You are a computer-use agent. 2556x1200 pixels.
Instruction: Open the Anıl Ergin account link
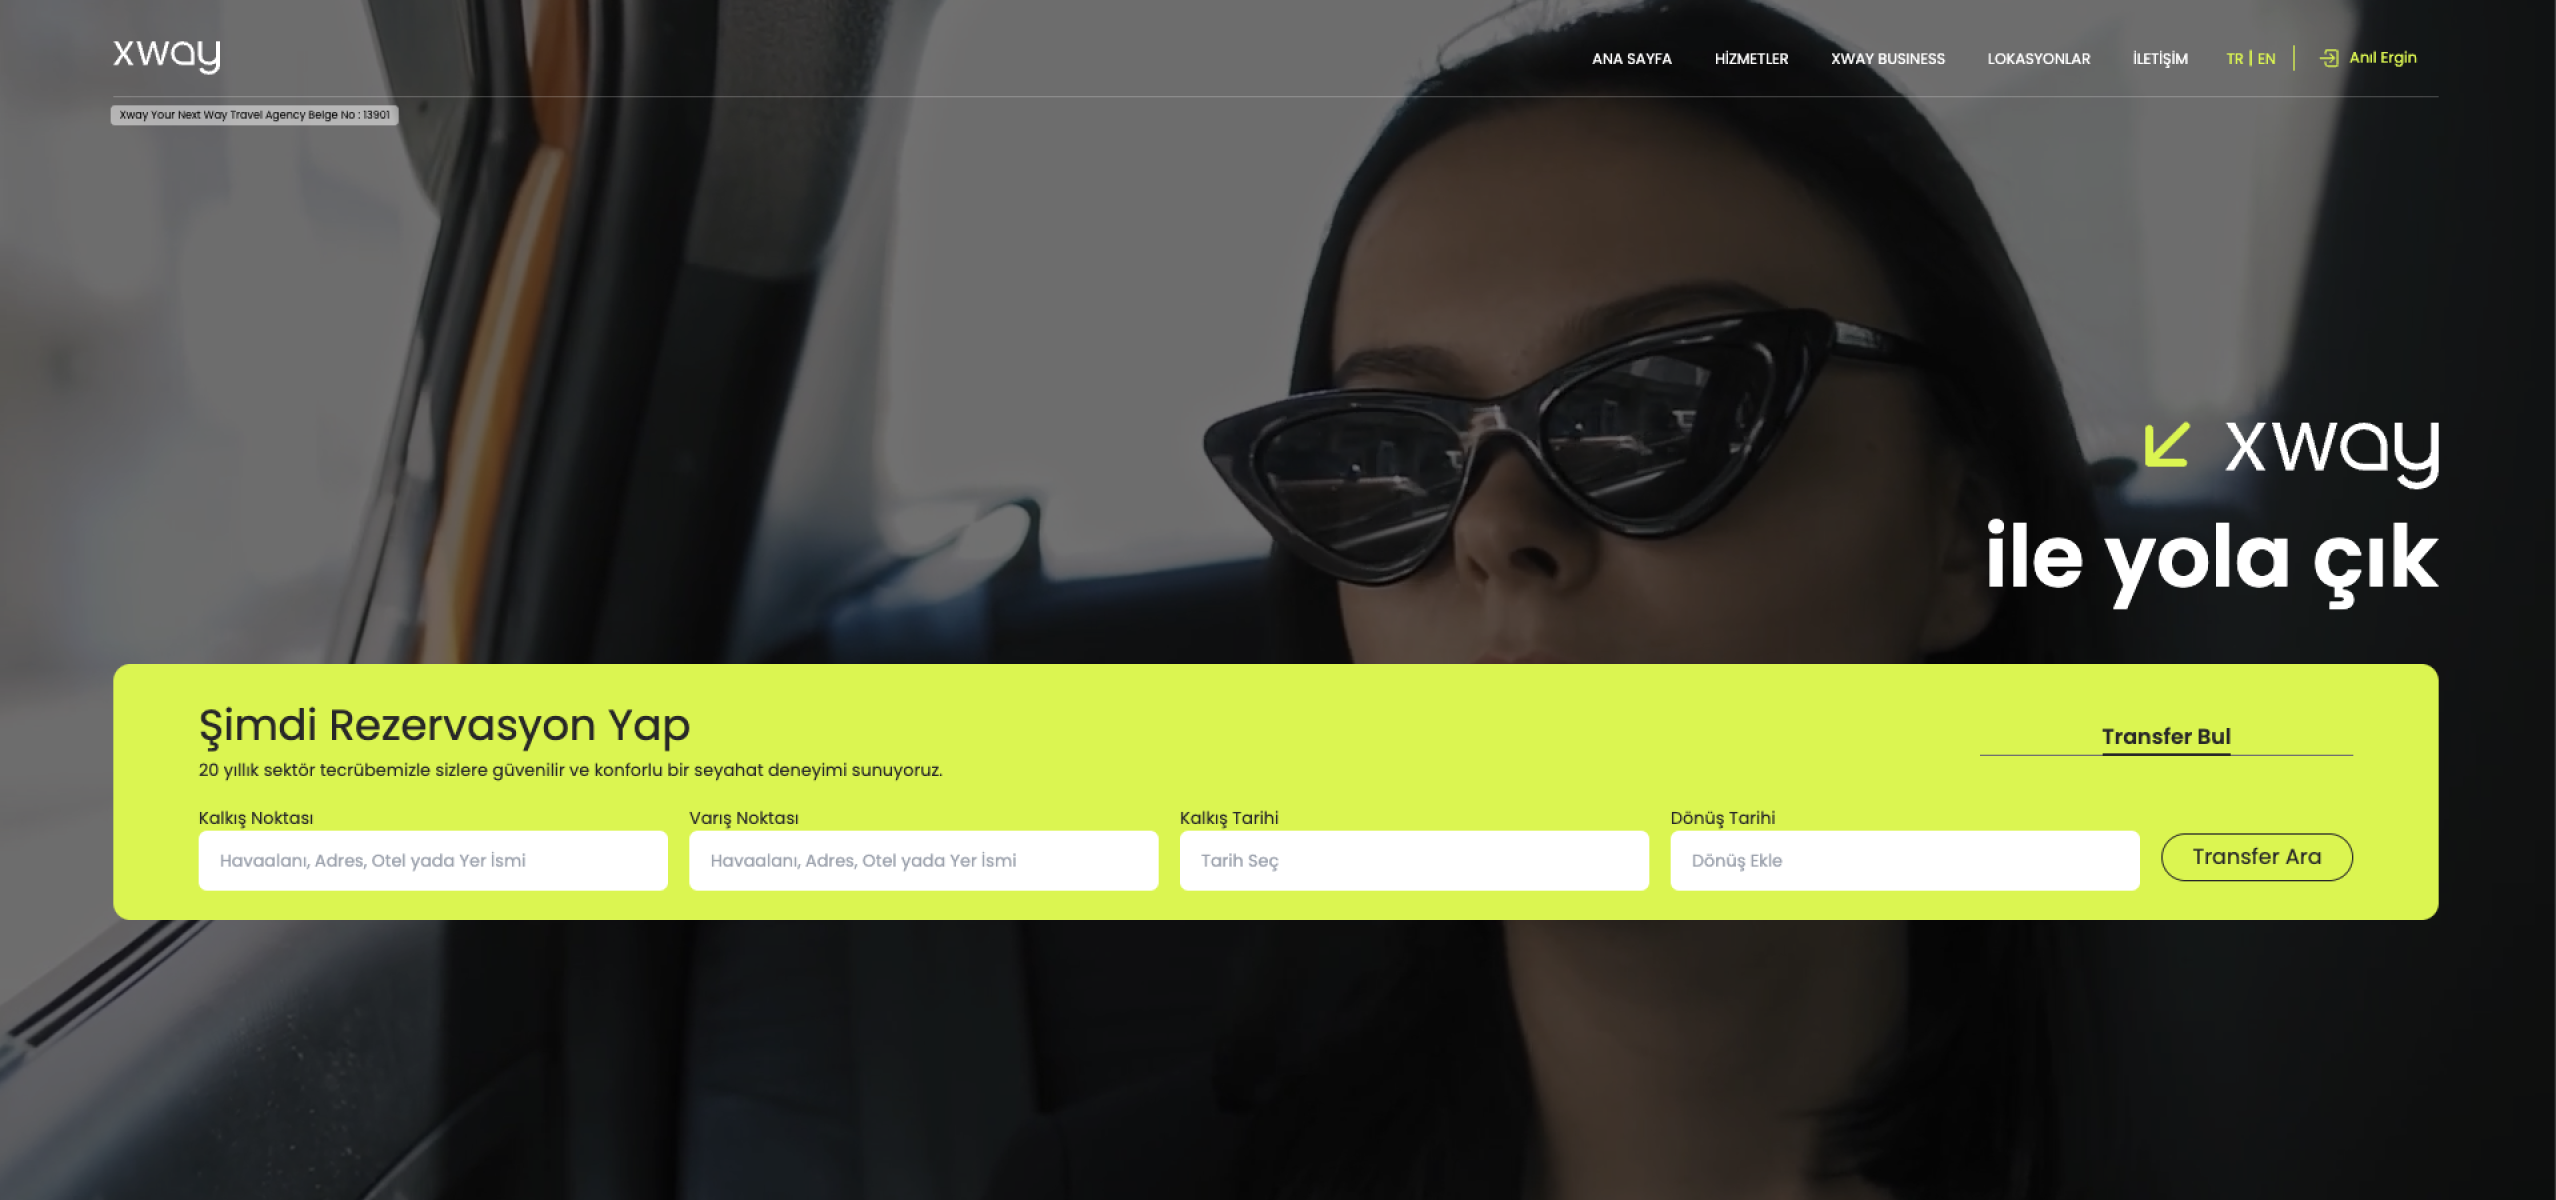2382,58
